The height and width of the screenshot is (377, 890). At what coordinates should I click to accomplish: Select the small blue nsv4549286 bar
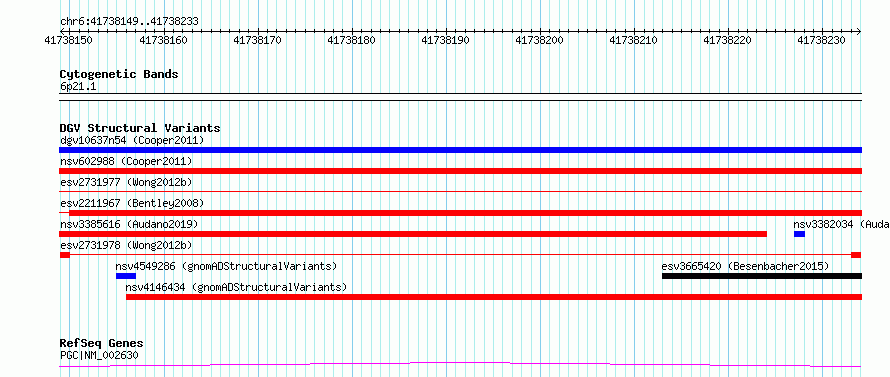[126, 276]
